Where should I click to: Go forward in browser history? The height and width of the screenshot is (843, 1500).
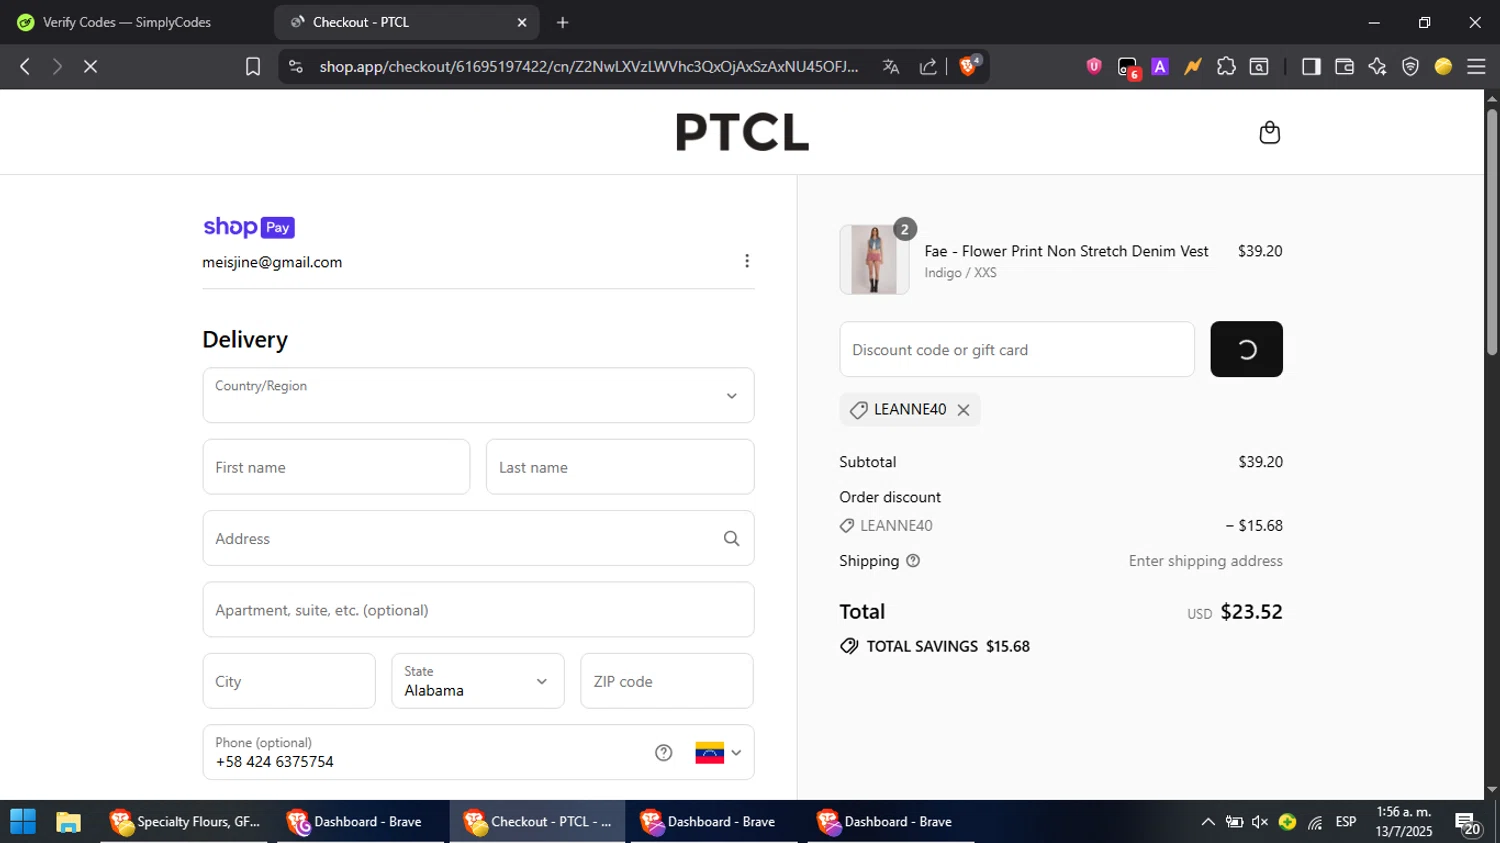point(57,66)
